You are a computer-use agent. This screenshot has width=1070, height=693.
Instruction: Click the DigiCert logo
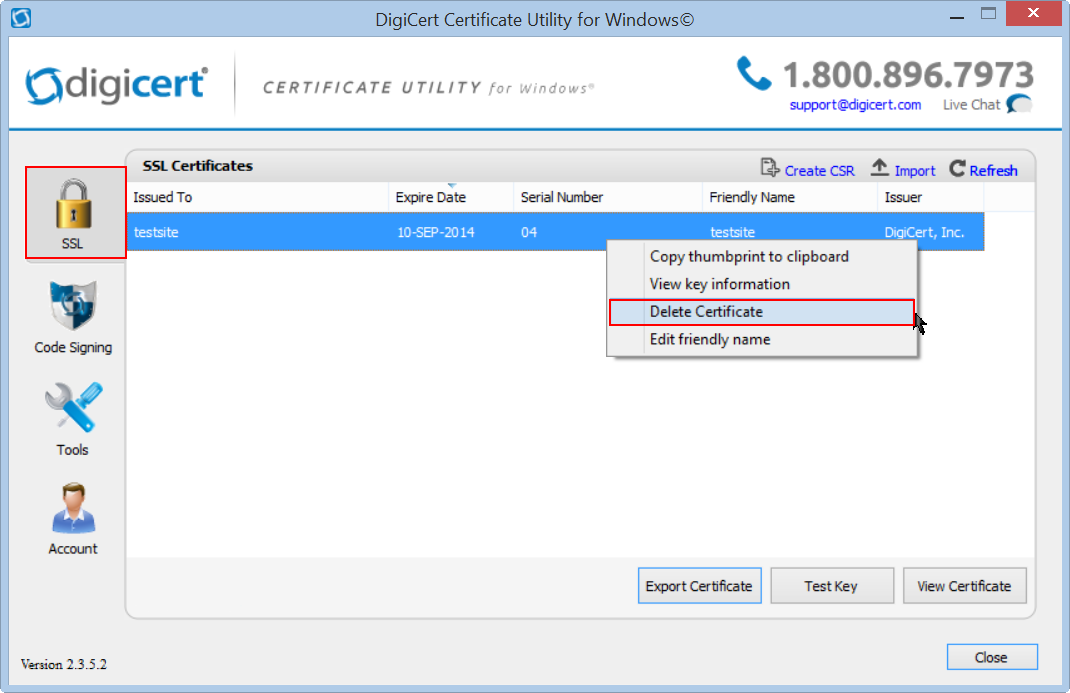tap(116, 85)
